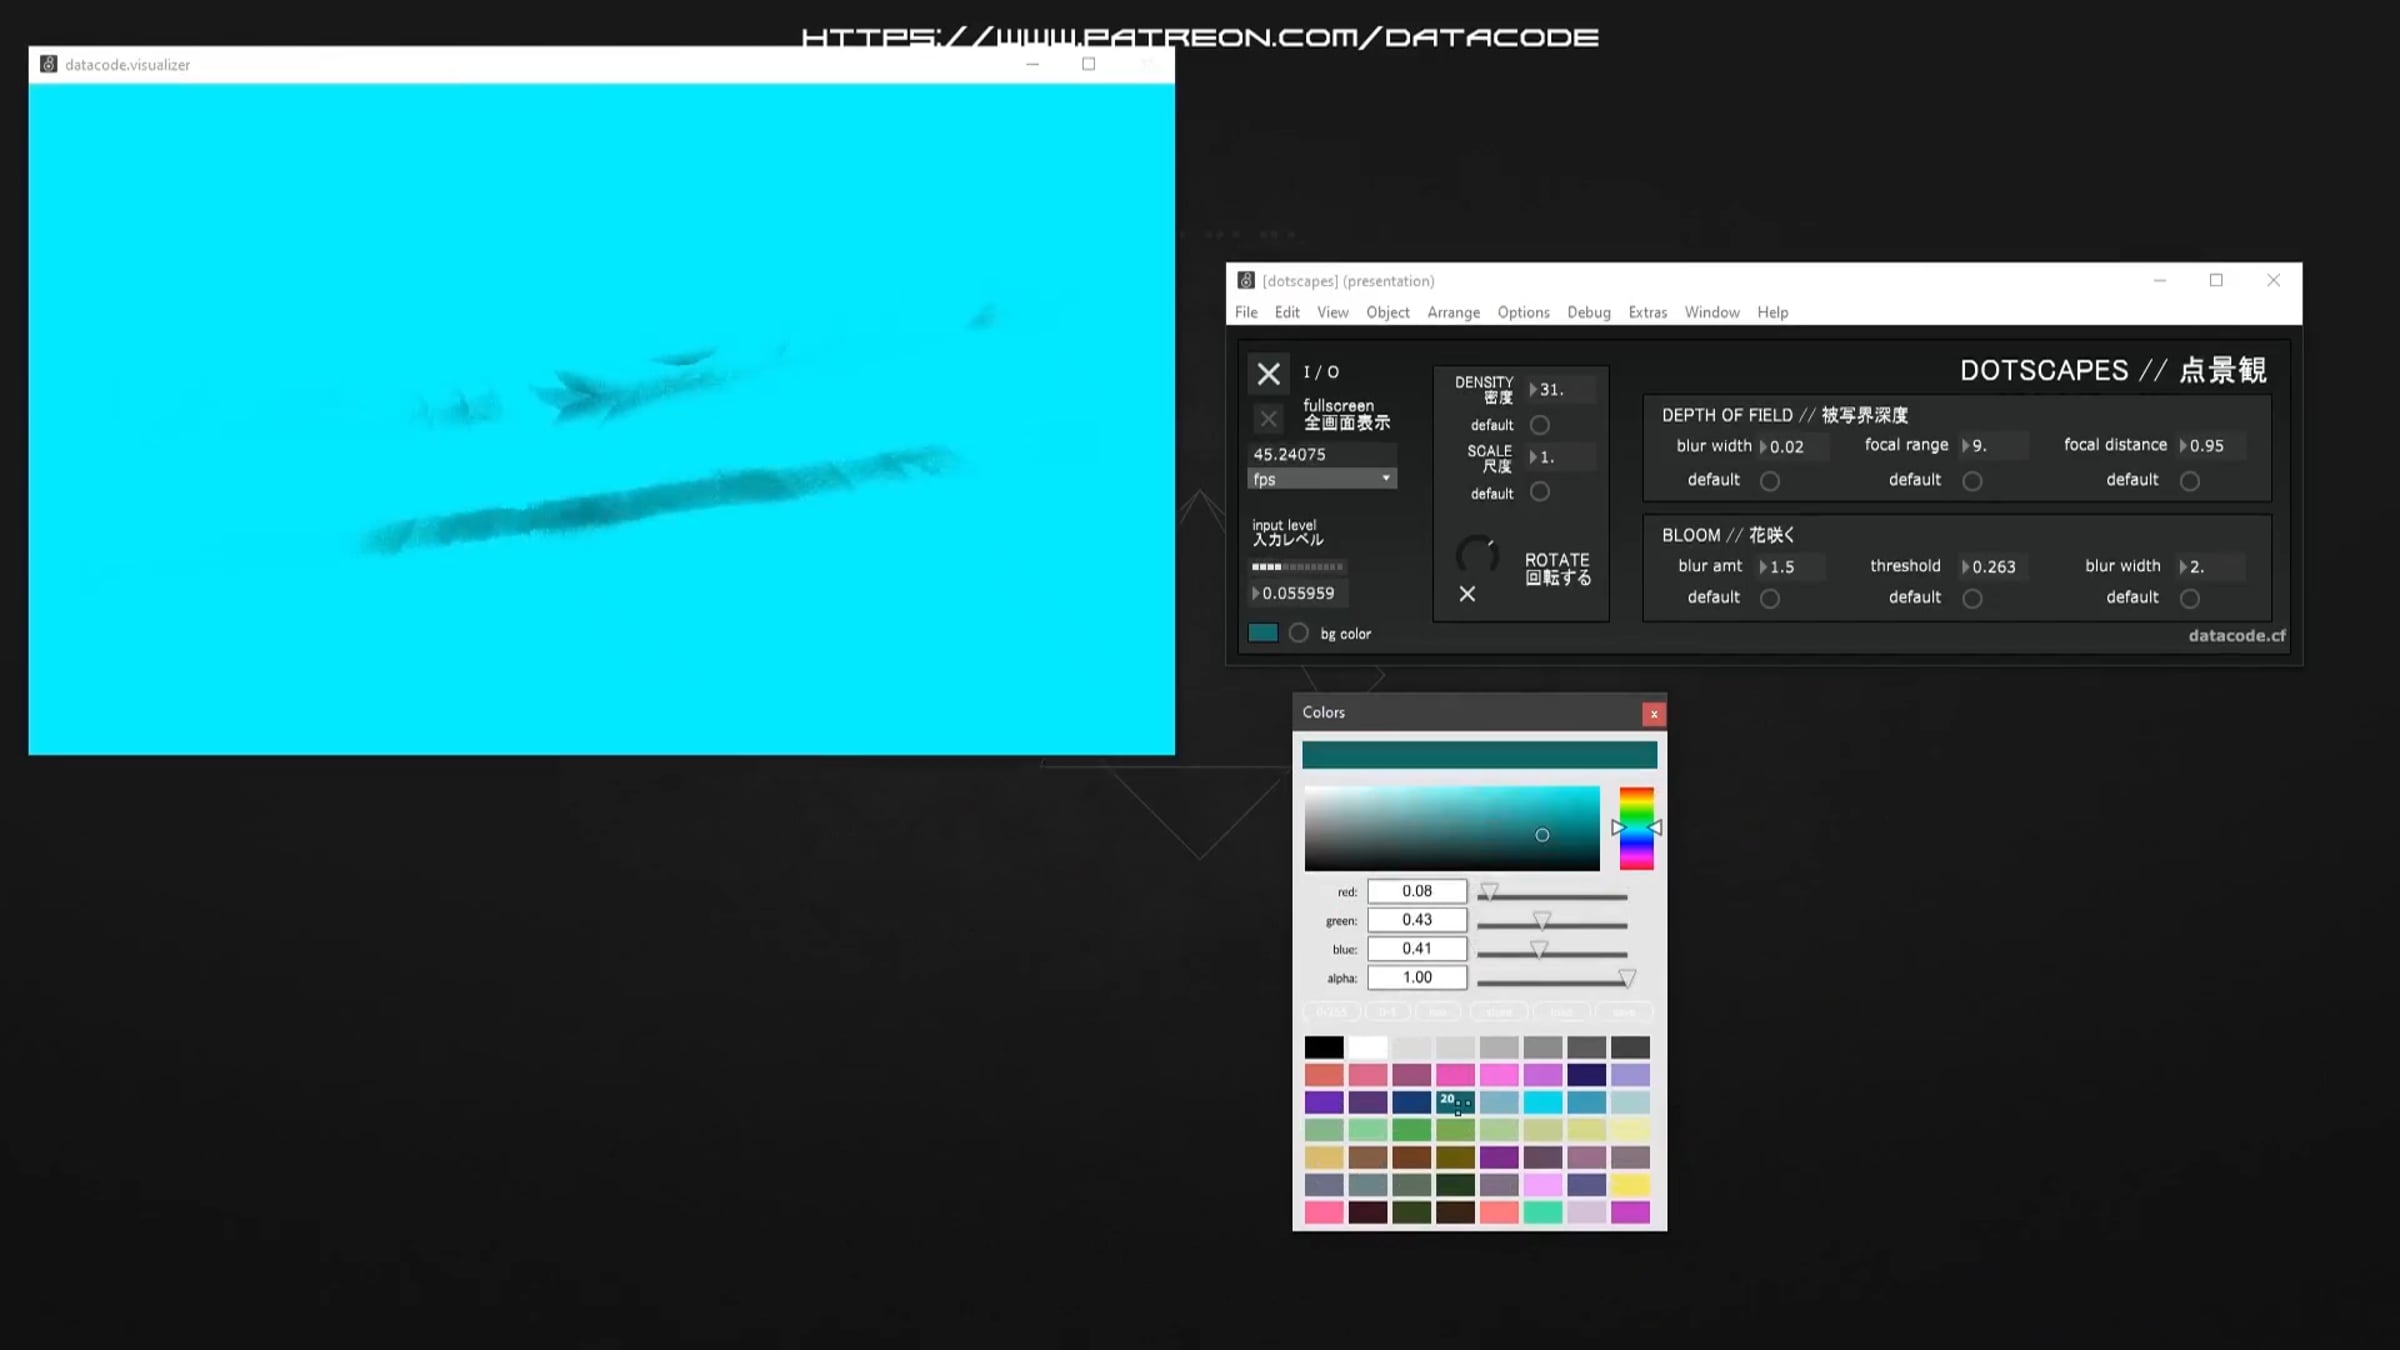
Task: Toggle the I / O power X
Action: (1268, 374)
